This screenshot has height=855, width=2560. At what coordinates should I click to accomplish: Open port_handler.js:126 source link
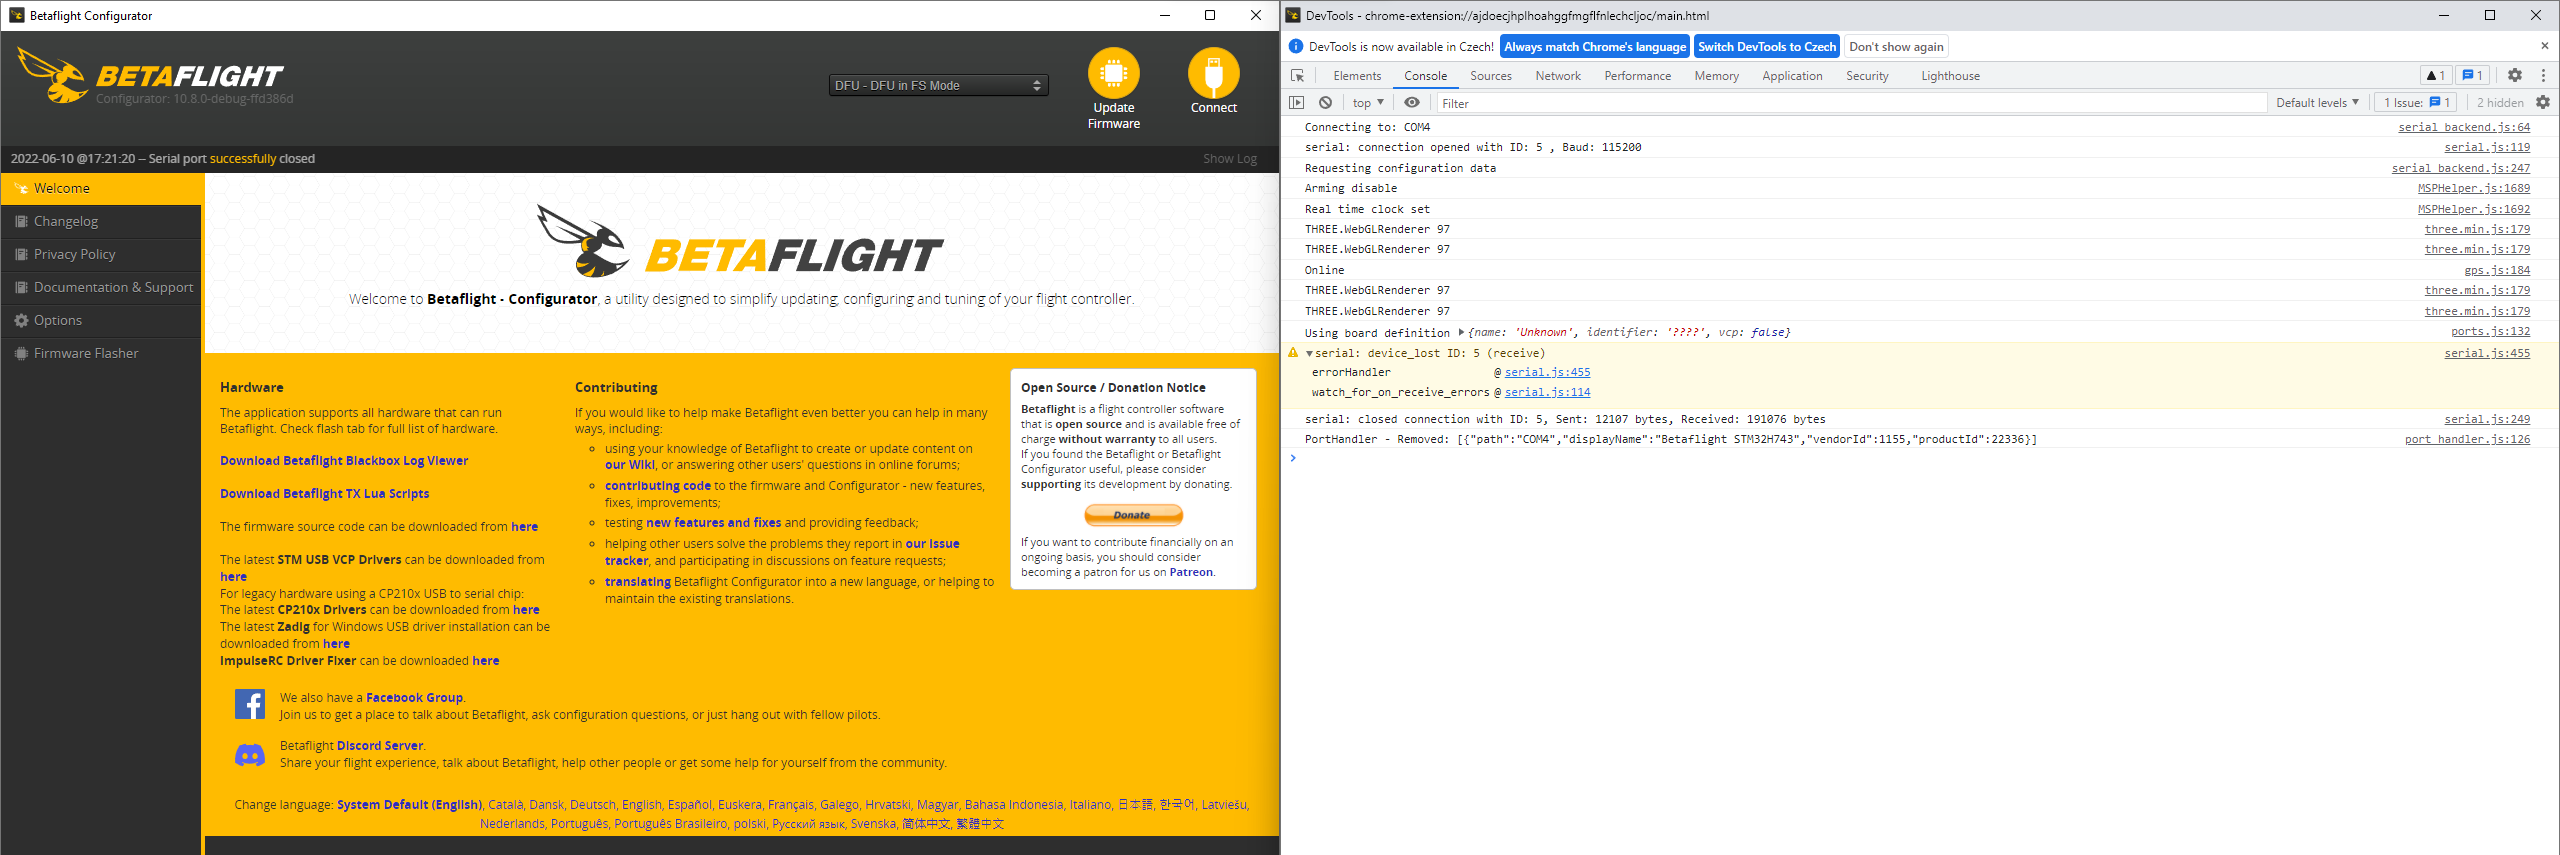point(2467,439)
